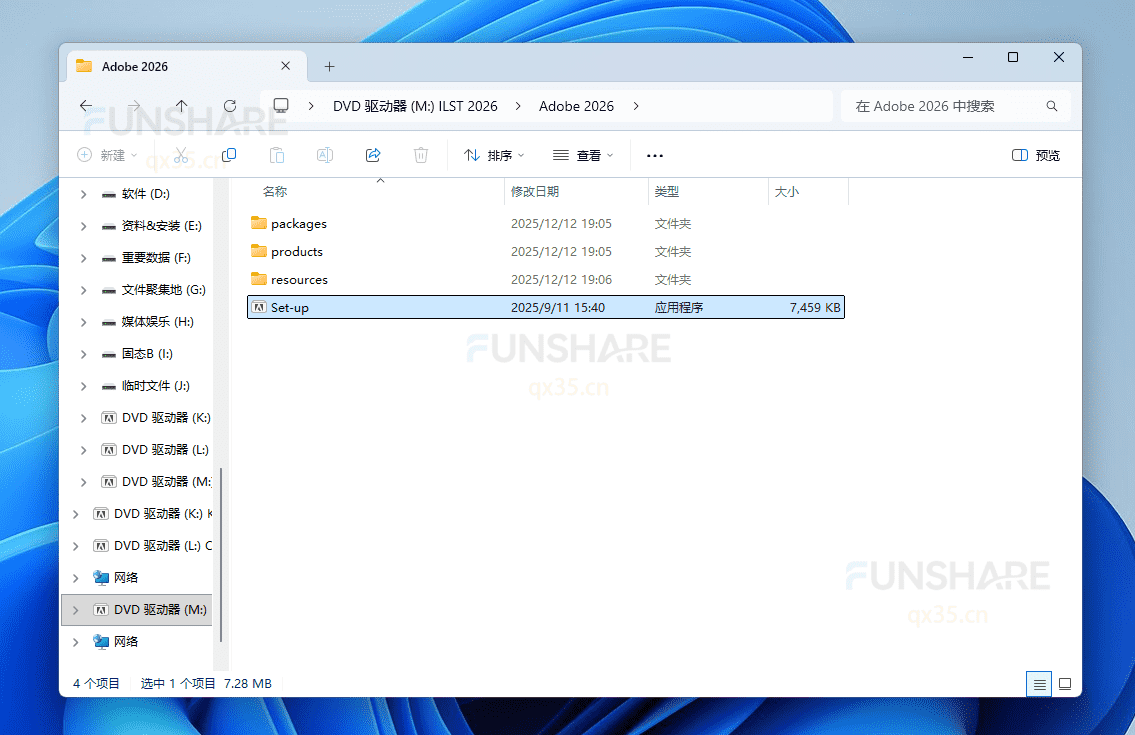The height and width of the screenshot is (735, 1135).
Task: Switch to details list view icon
Action: point(1039,684)
